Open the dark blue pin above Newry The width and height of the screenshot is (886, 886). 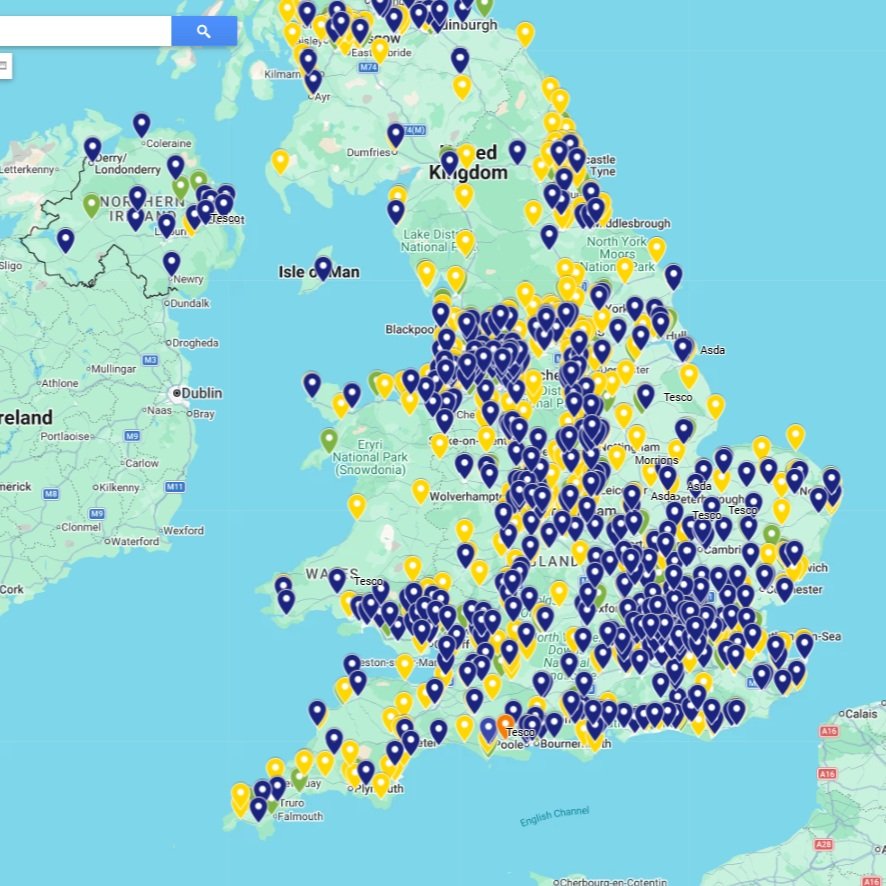(172, 264)
